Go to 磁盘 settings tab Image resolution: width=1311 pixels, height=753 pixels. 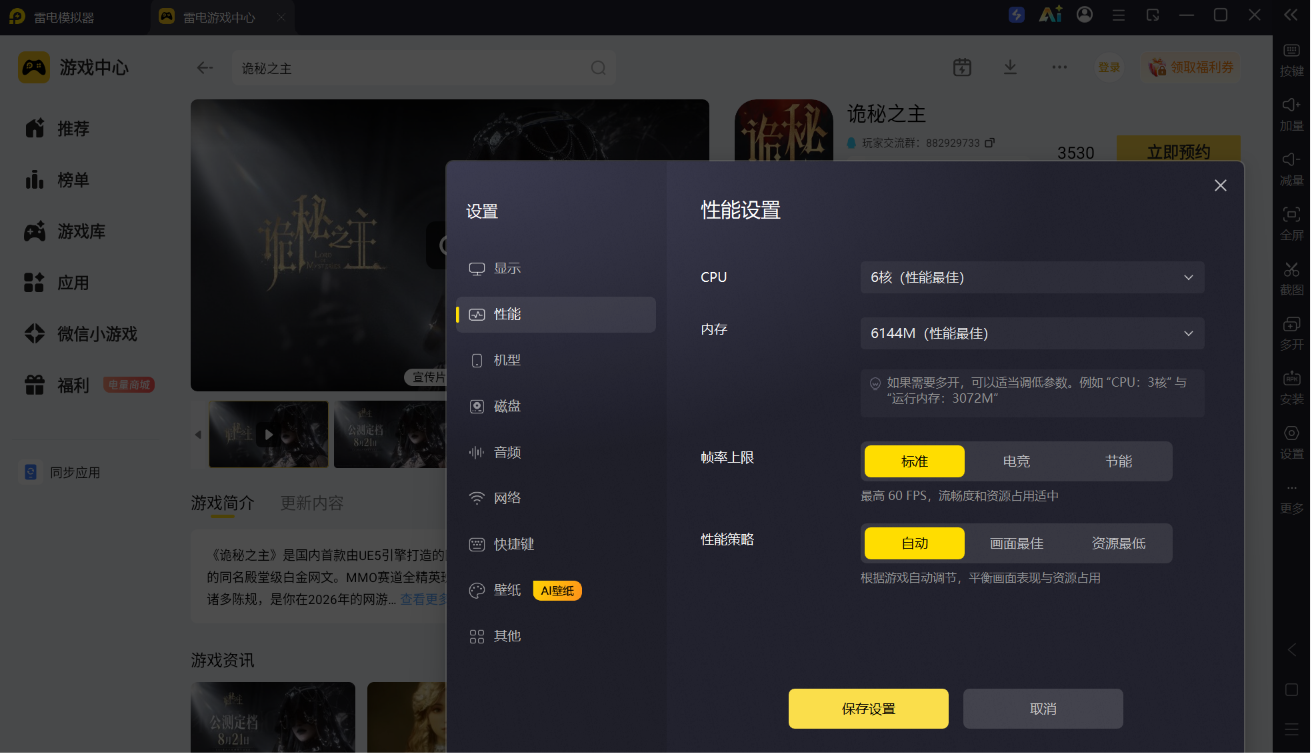pyautogui.click(x=556, y=406)
